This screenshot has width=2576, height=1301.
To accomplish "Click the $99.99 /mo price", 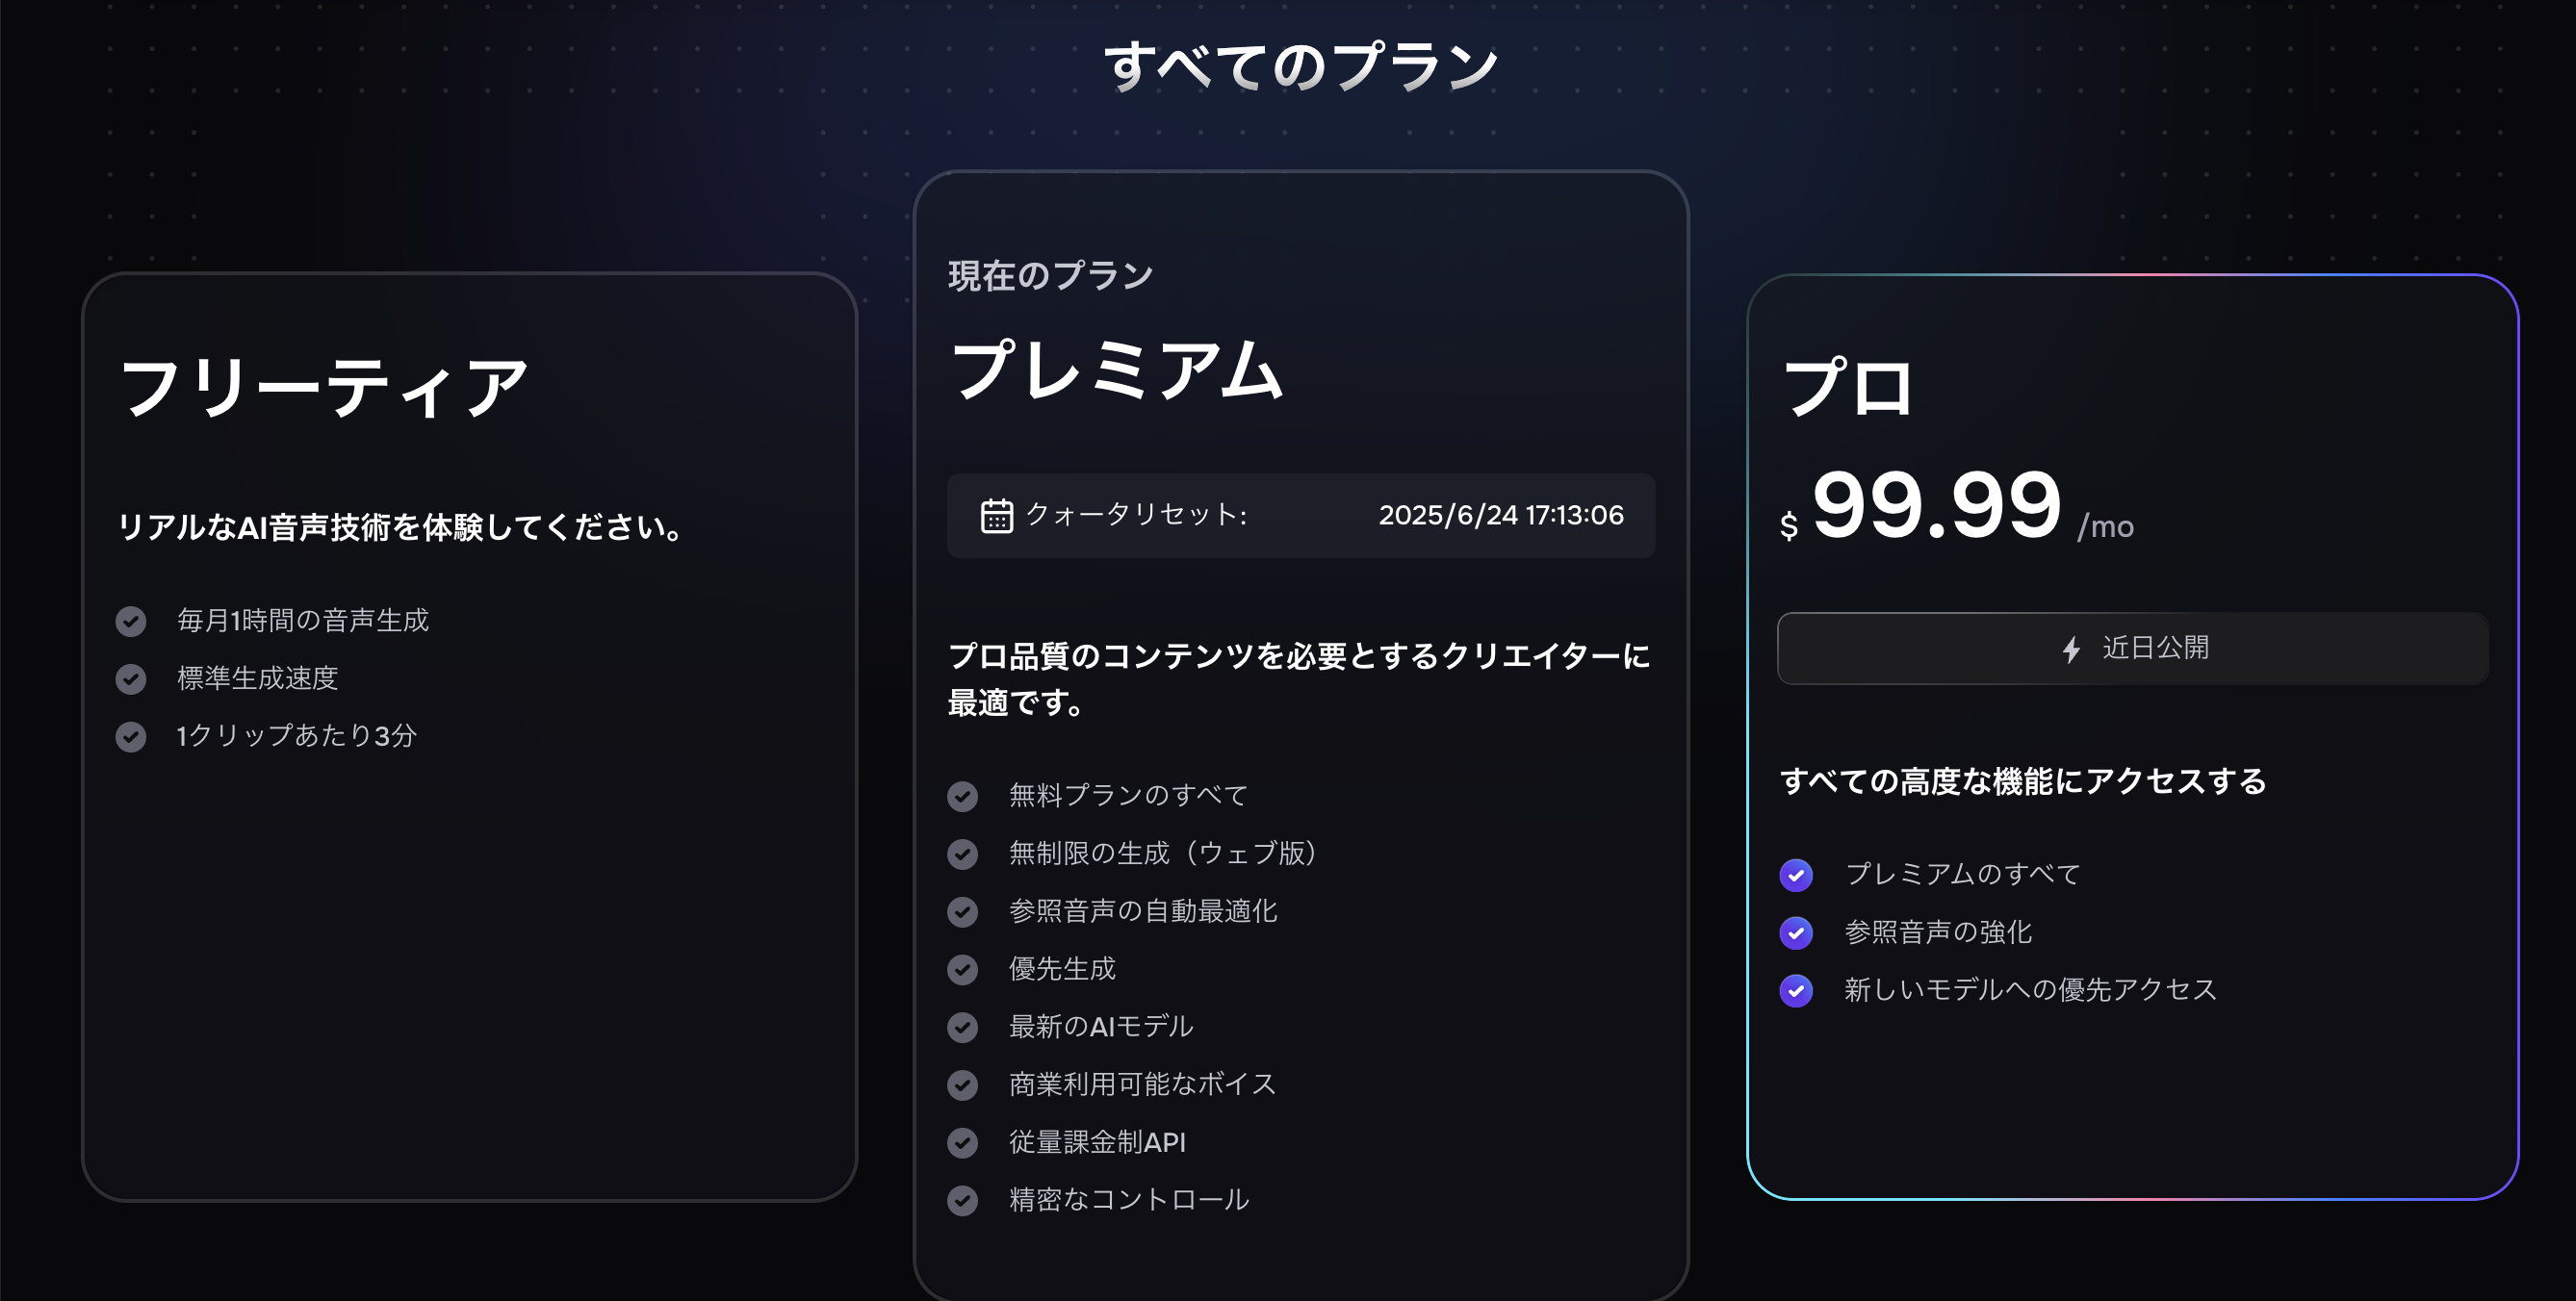I will pyautogui.click(x=1955, y=508).
